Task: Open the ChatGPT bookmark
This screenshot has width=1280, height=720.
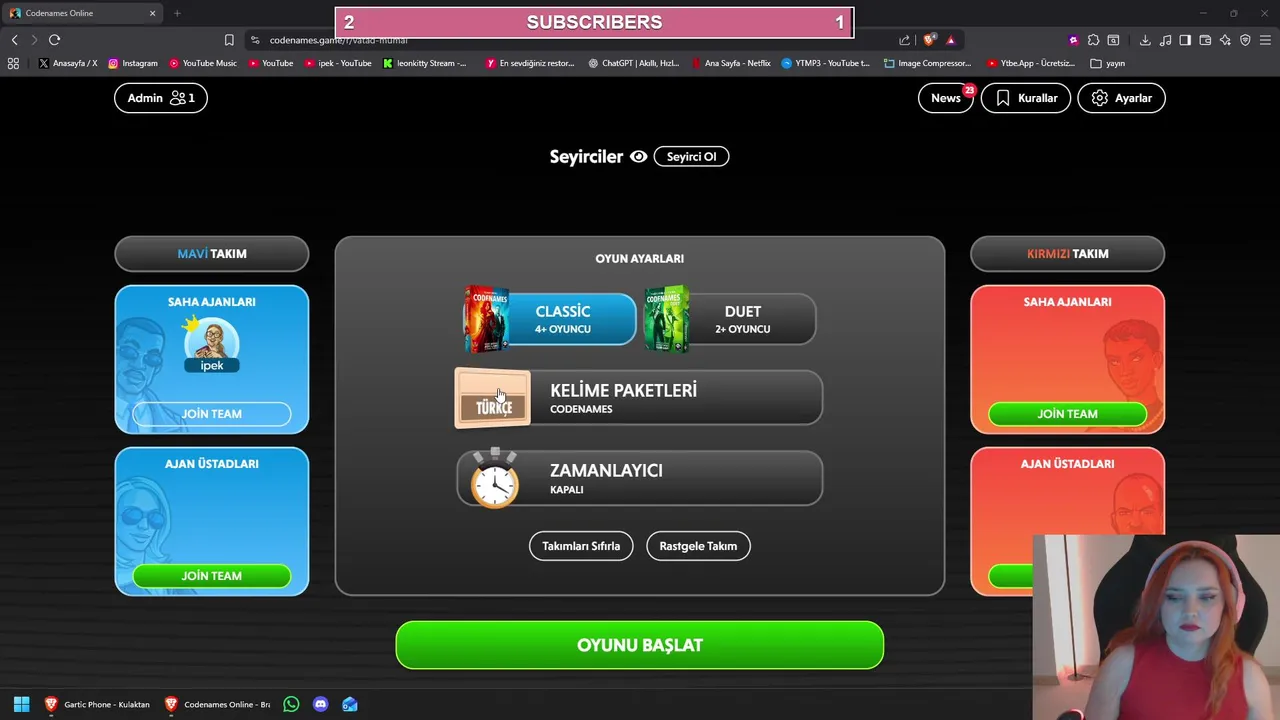Action: click(634, 63)
